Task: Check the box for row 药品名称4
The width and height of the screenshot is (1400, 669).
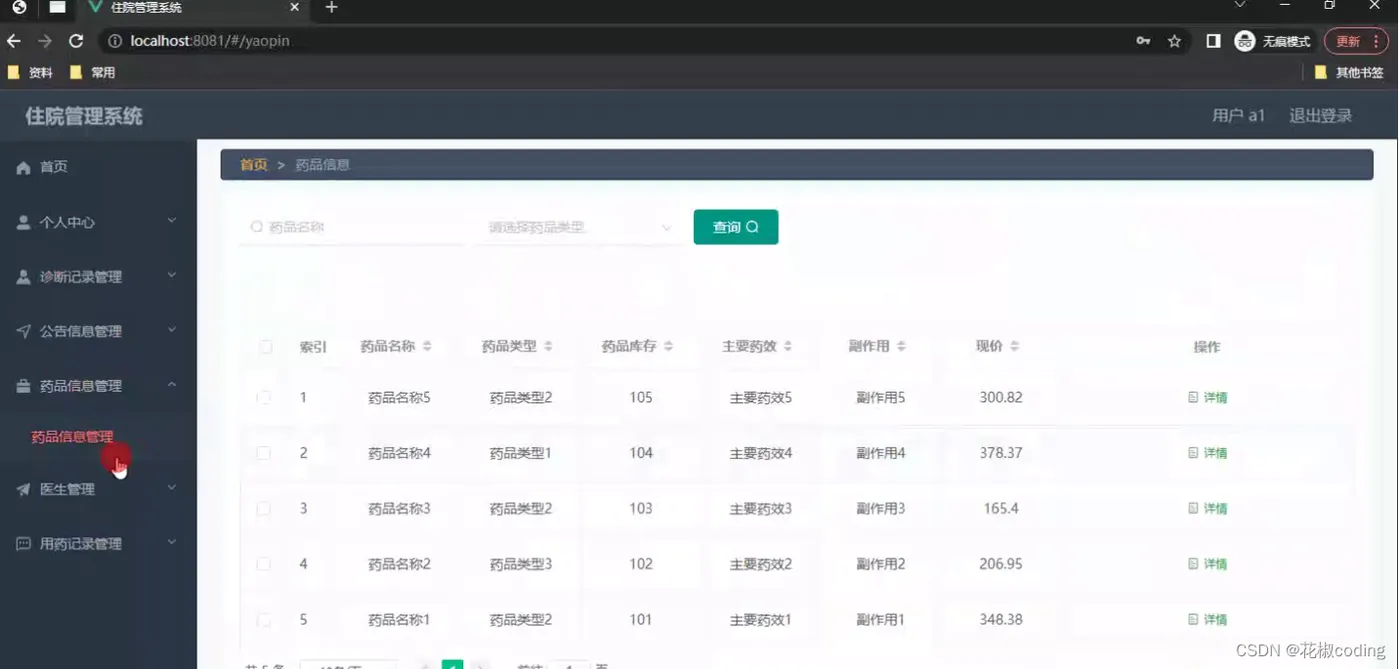Action: 264,453
